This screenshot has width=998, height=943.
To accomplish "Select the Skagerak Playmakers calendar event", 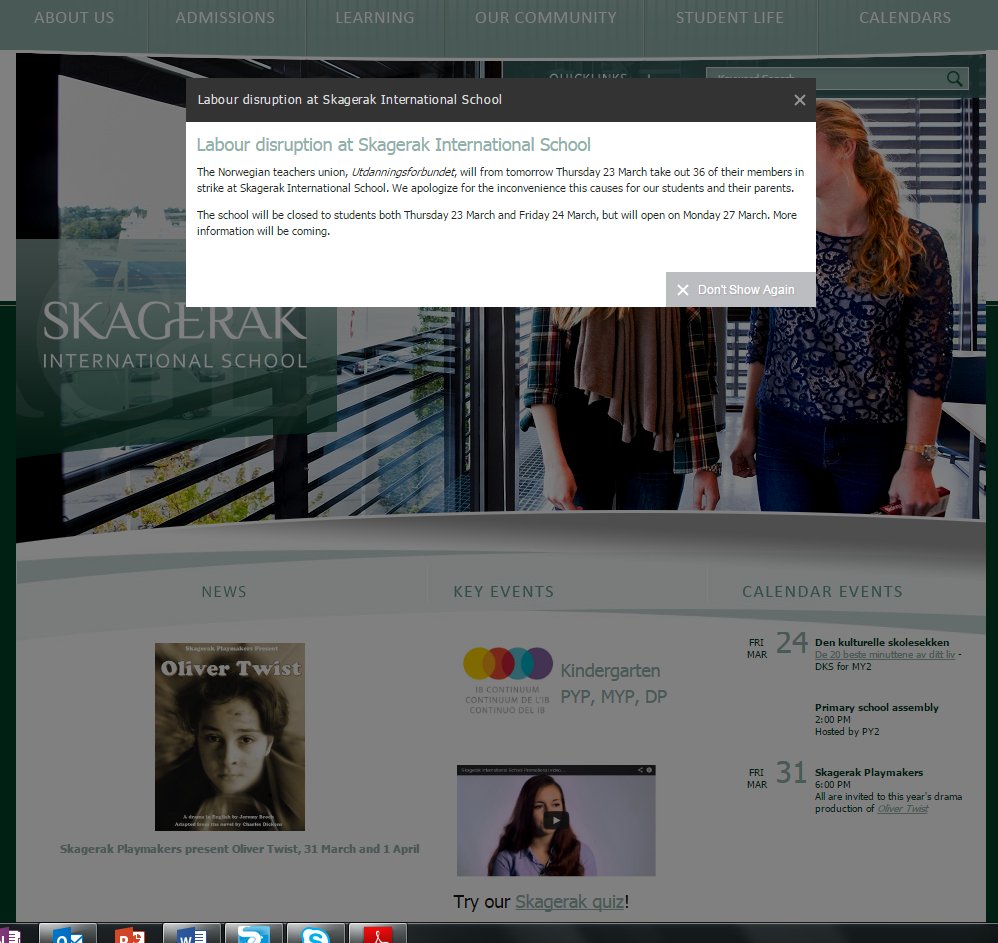I will 869,772.
